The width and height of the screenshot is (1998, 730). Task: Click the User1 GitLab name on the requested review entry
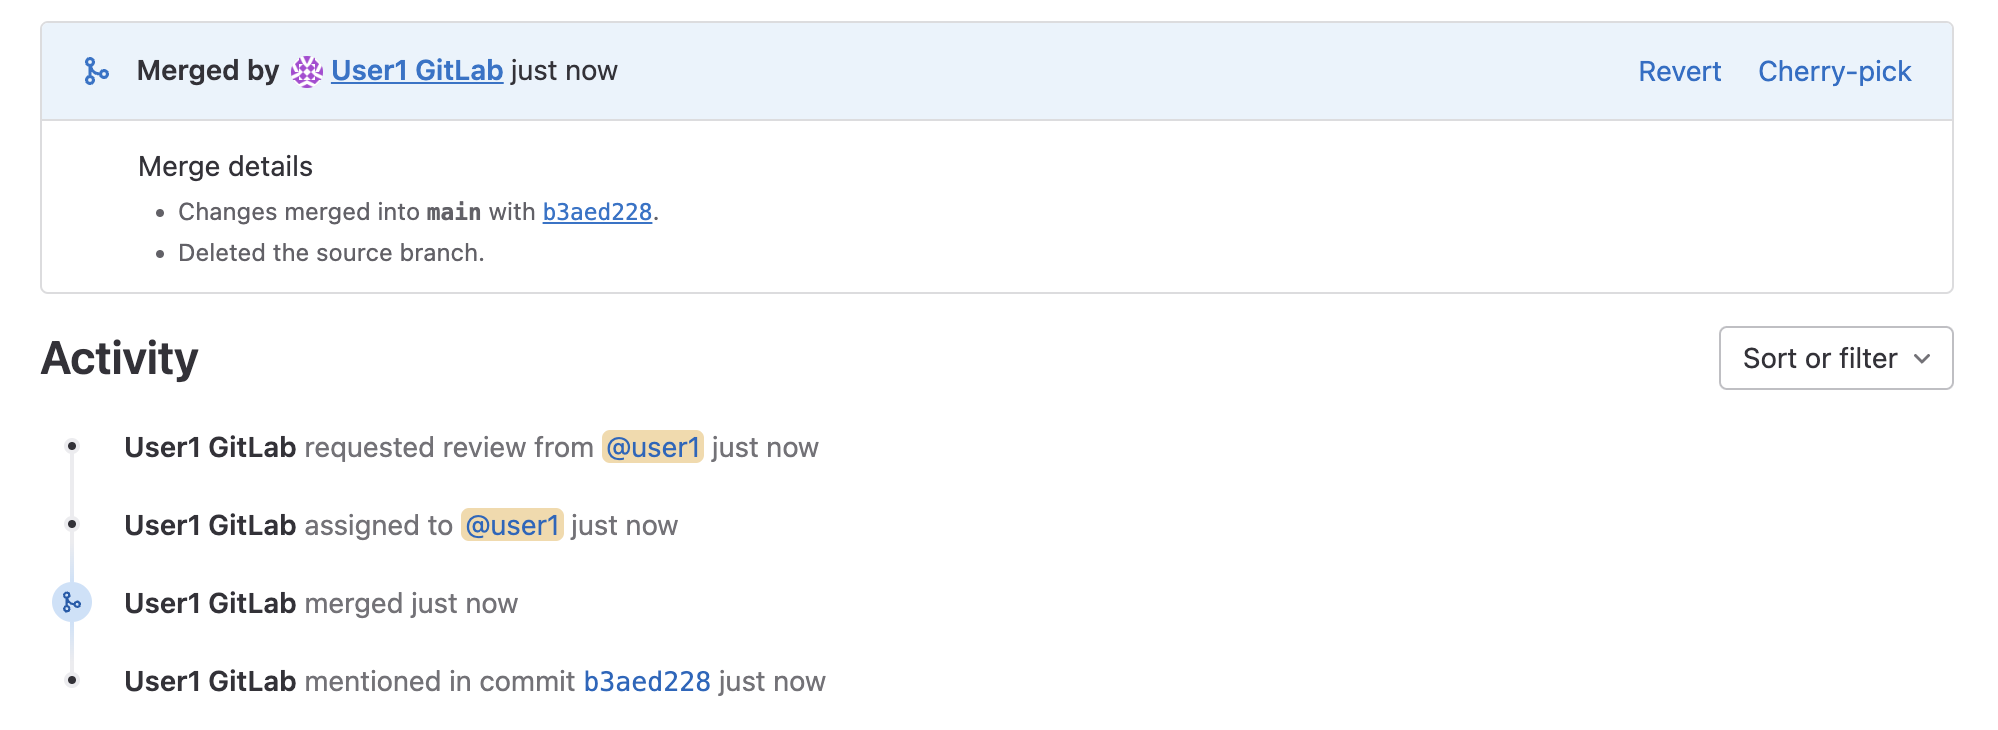click(x=210, y=447)
